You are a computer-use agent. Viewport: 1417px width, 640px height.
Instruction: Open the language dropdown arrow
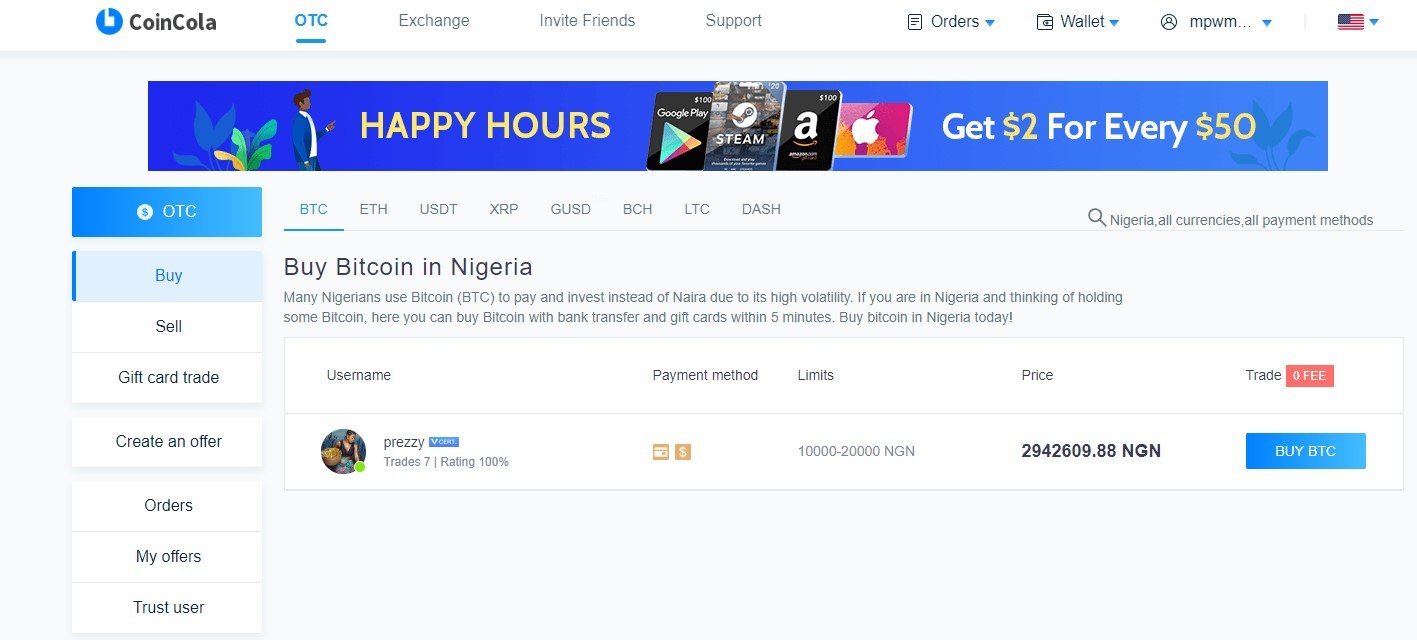(x=1374, y=23)
